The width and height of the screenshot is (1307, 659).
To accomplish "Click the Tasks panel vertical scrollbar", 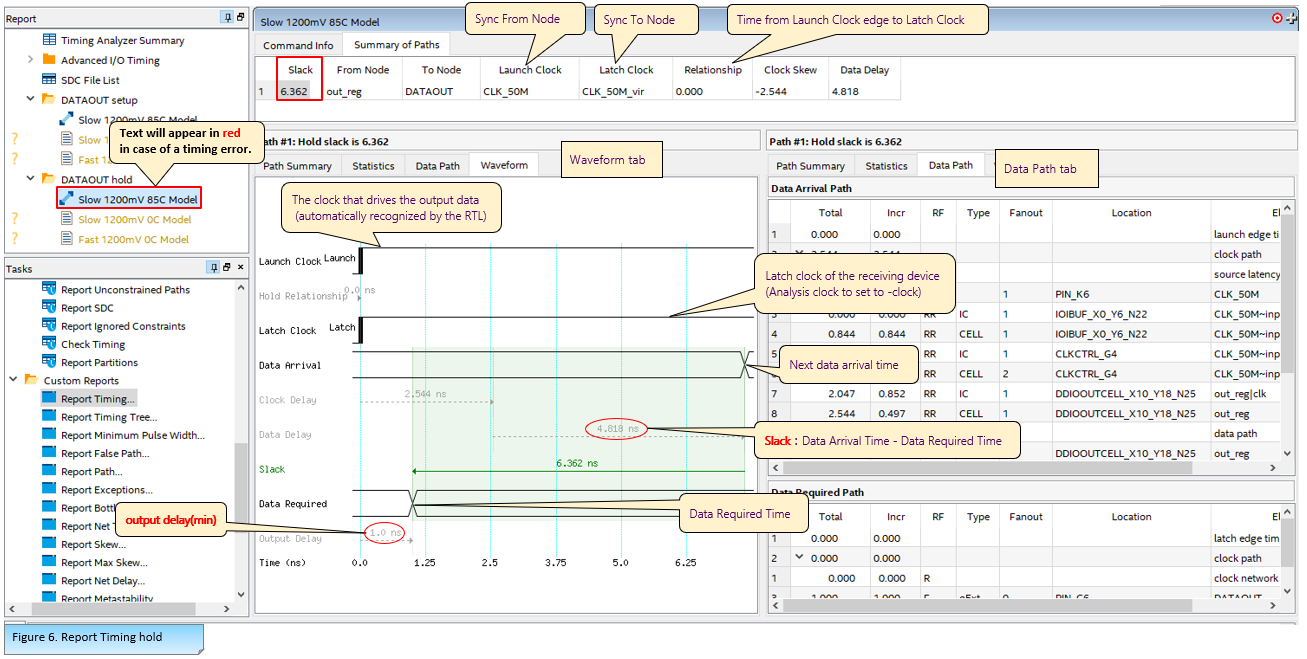I will click(240, 500).
